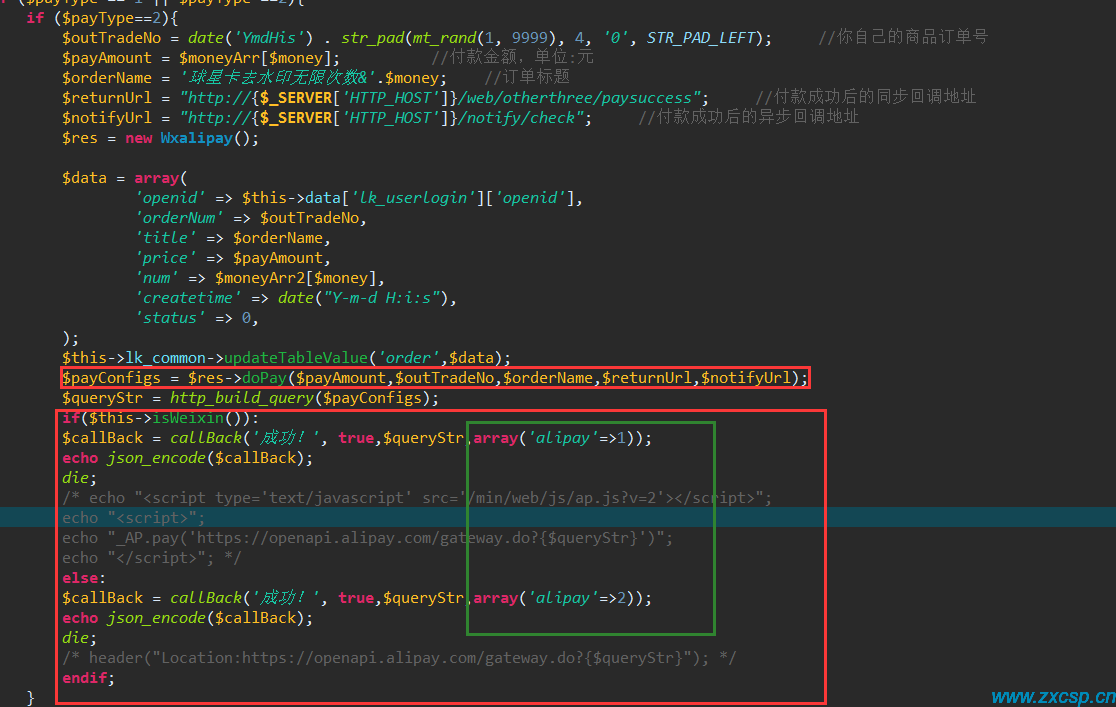Click the 付款成功后的异步回调地址 comment
Viewport: 1116px width, 707px height.
(x=749, y=117)
